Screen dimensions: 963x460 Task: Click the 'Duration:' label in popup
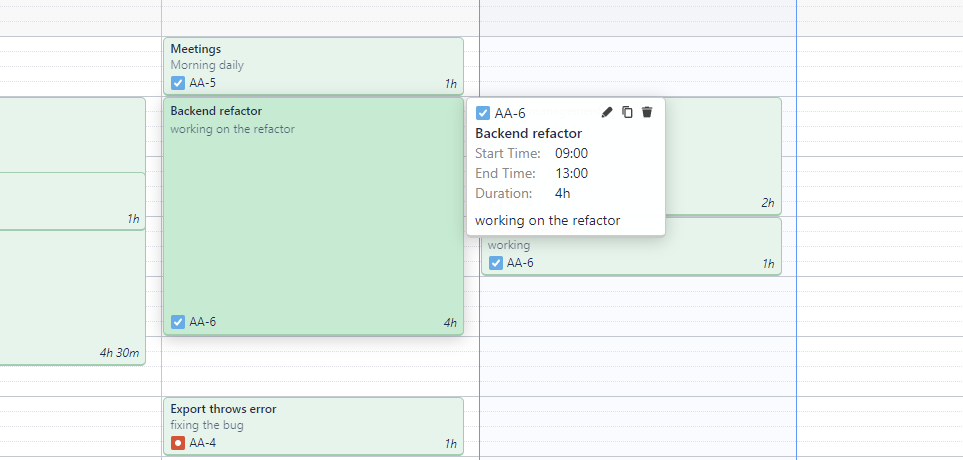coord(504,193)
